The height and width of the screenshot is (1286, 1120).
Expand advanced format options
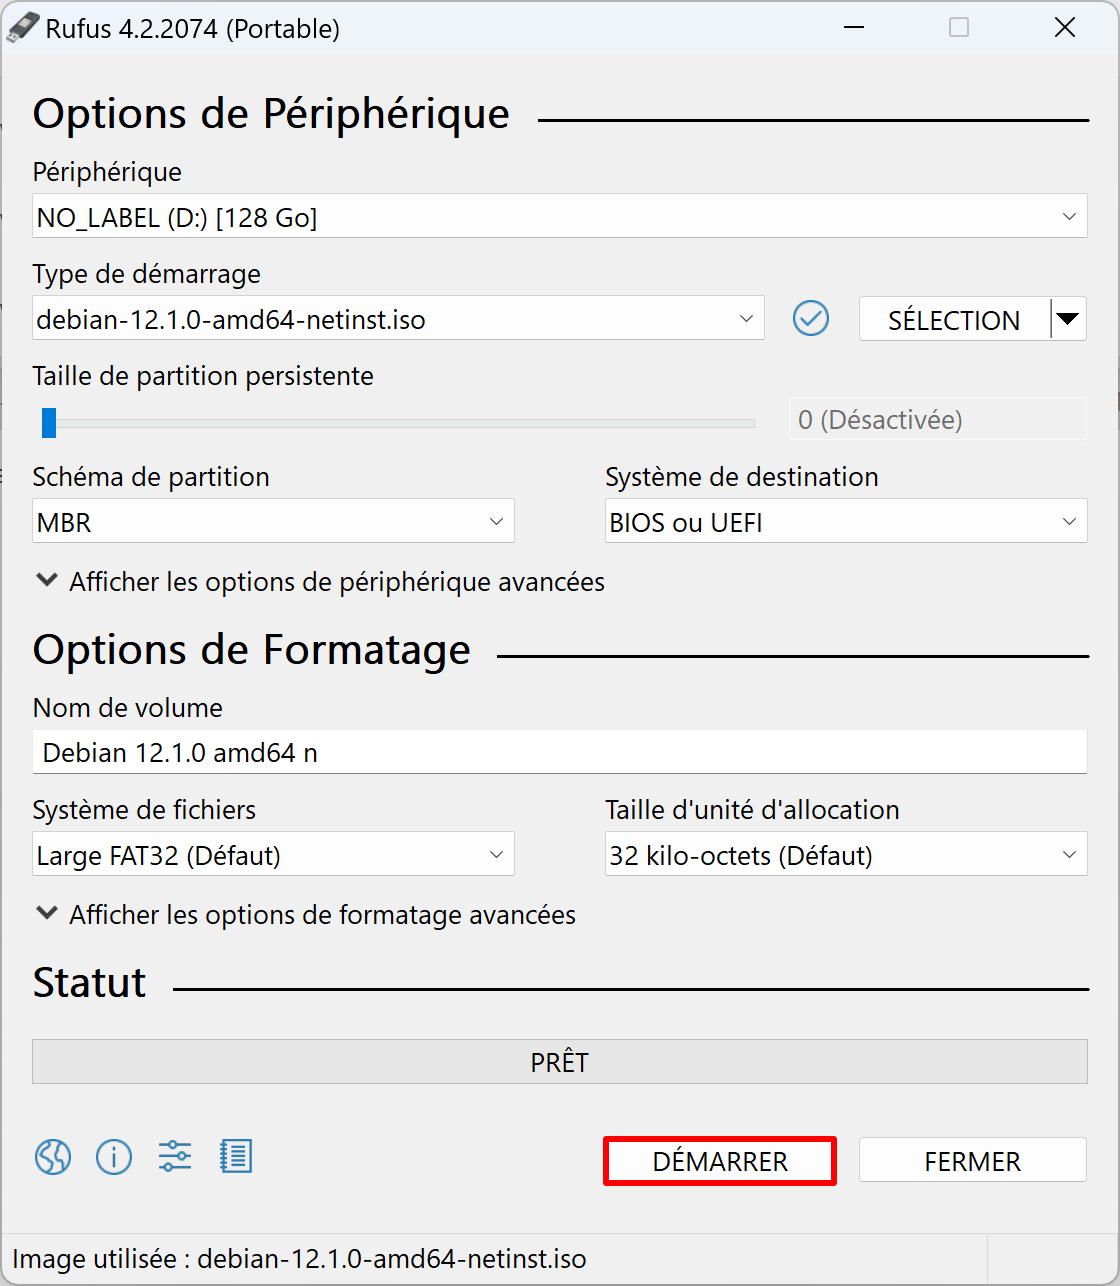tap(306, 915)
